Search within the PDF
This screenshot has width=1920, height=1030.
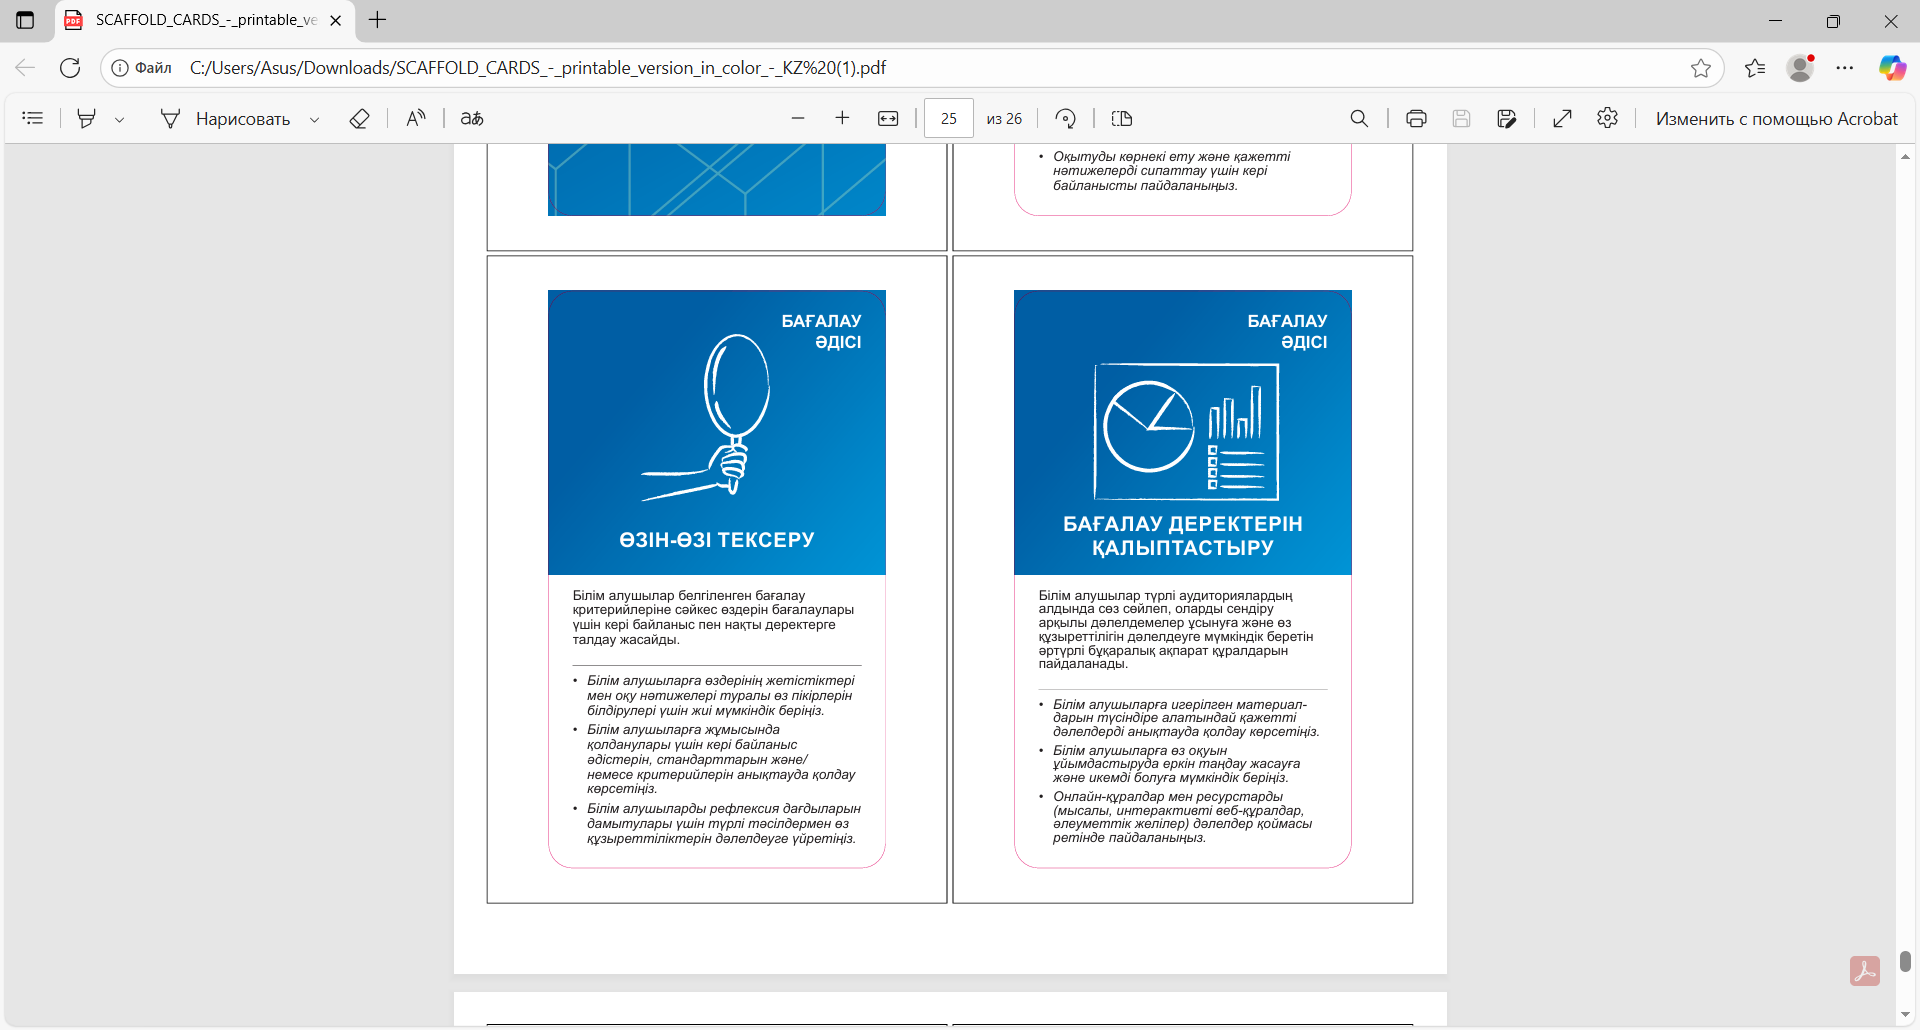[x=1359, y=119]
